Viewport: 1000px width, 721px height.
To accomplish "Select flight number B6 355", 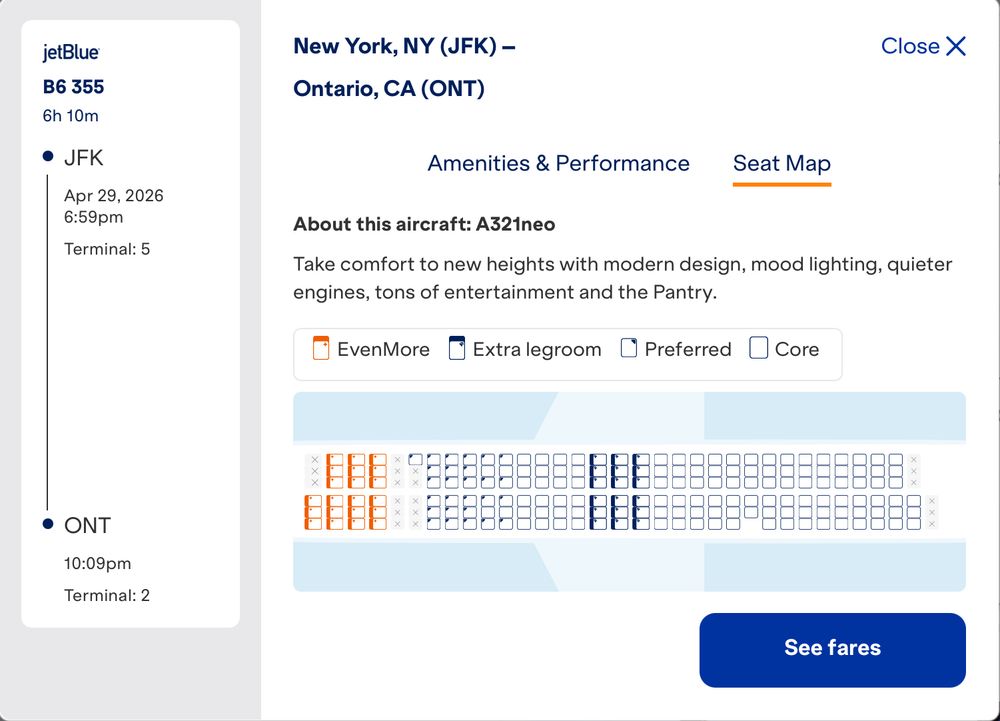I will [x=73, y=87].
